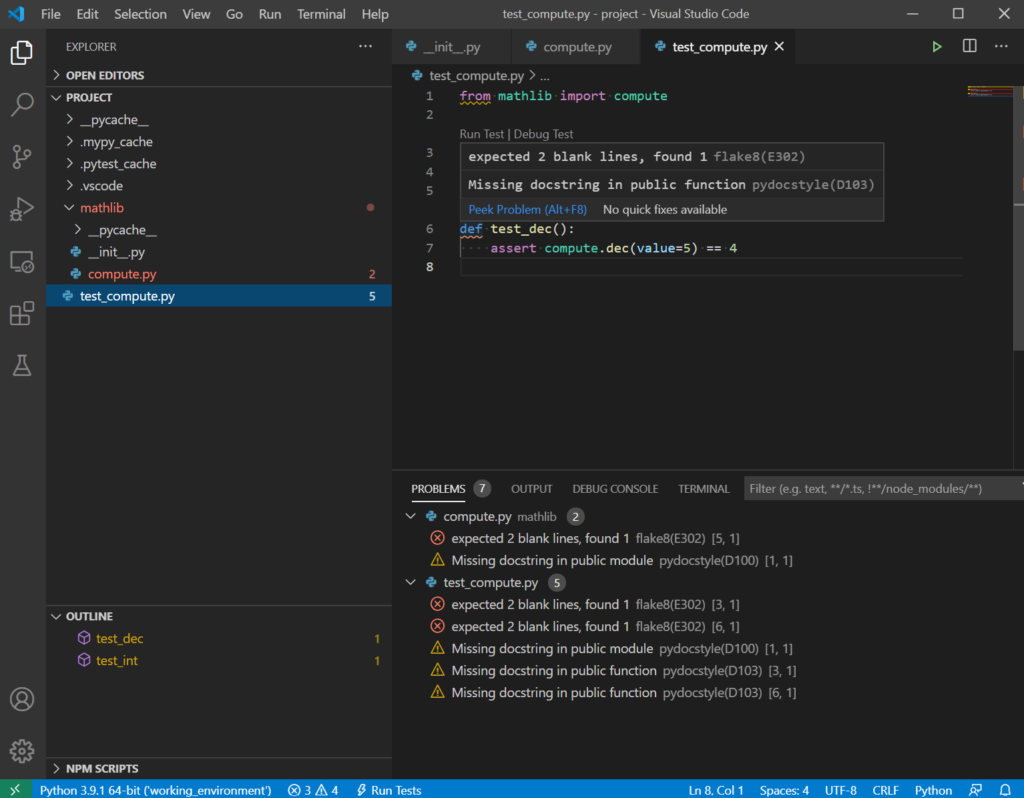Image resolution: width=1024 pixels, height=798 pixels.
Task: Open the Terminal menu
Action: click(x=321, y=14)
